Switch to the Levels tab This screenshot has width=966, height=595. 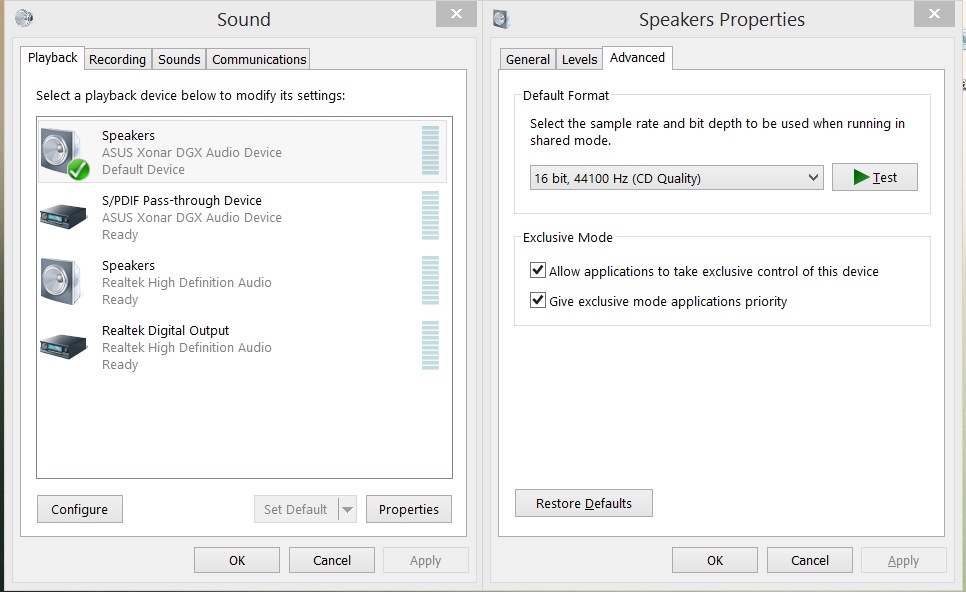coord(579,59)
